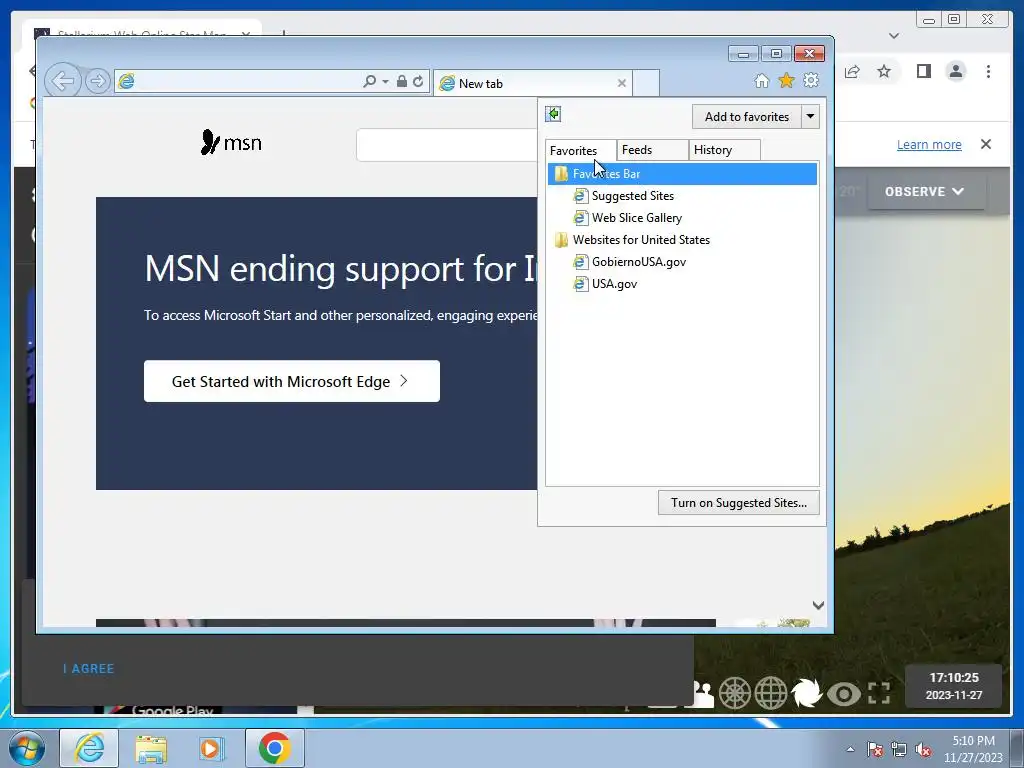The height and width of the screenshot is (768, 1024).
Task: Click the Stellarium date and time display
Action: click(953, 686)
